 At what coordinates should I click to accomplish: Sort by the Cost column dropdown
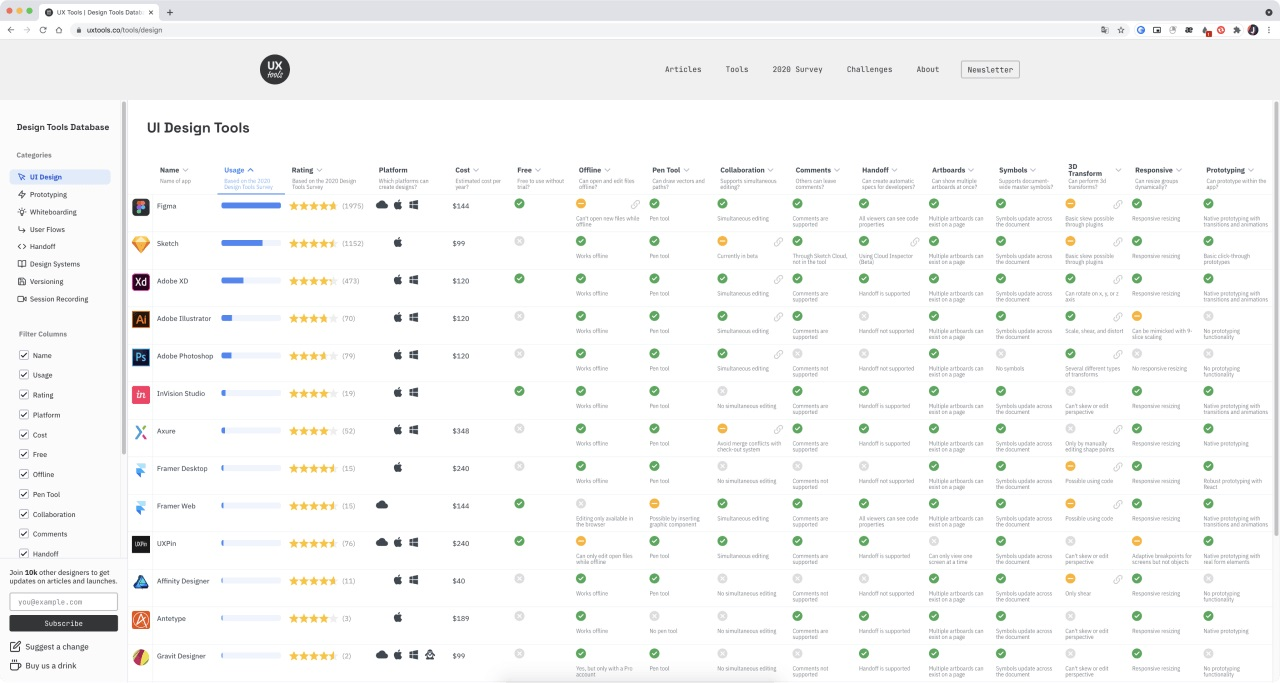pos(476,170)
